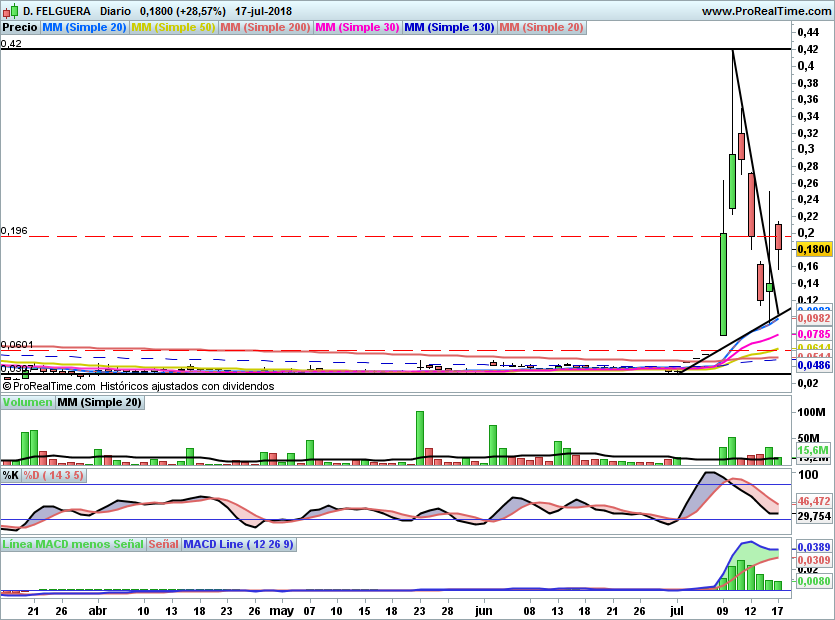Select the yellow MM (Simple 50) label

(173, 27)
